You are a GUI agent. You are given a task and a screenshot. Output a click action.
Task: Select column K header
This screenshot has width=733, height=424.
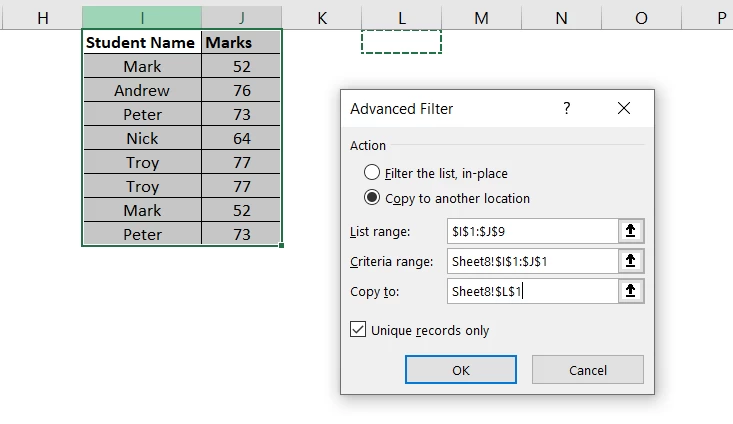[x=322, y=18]
